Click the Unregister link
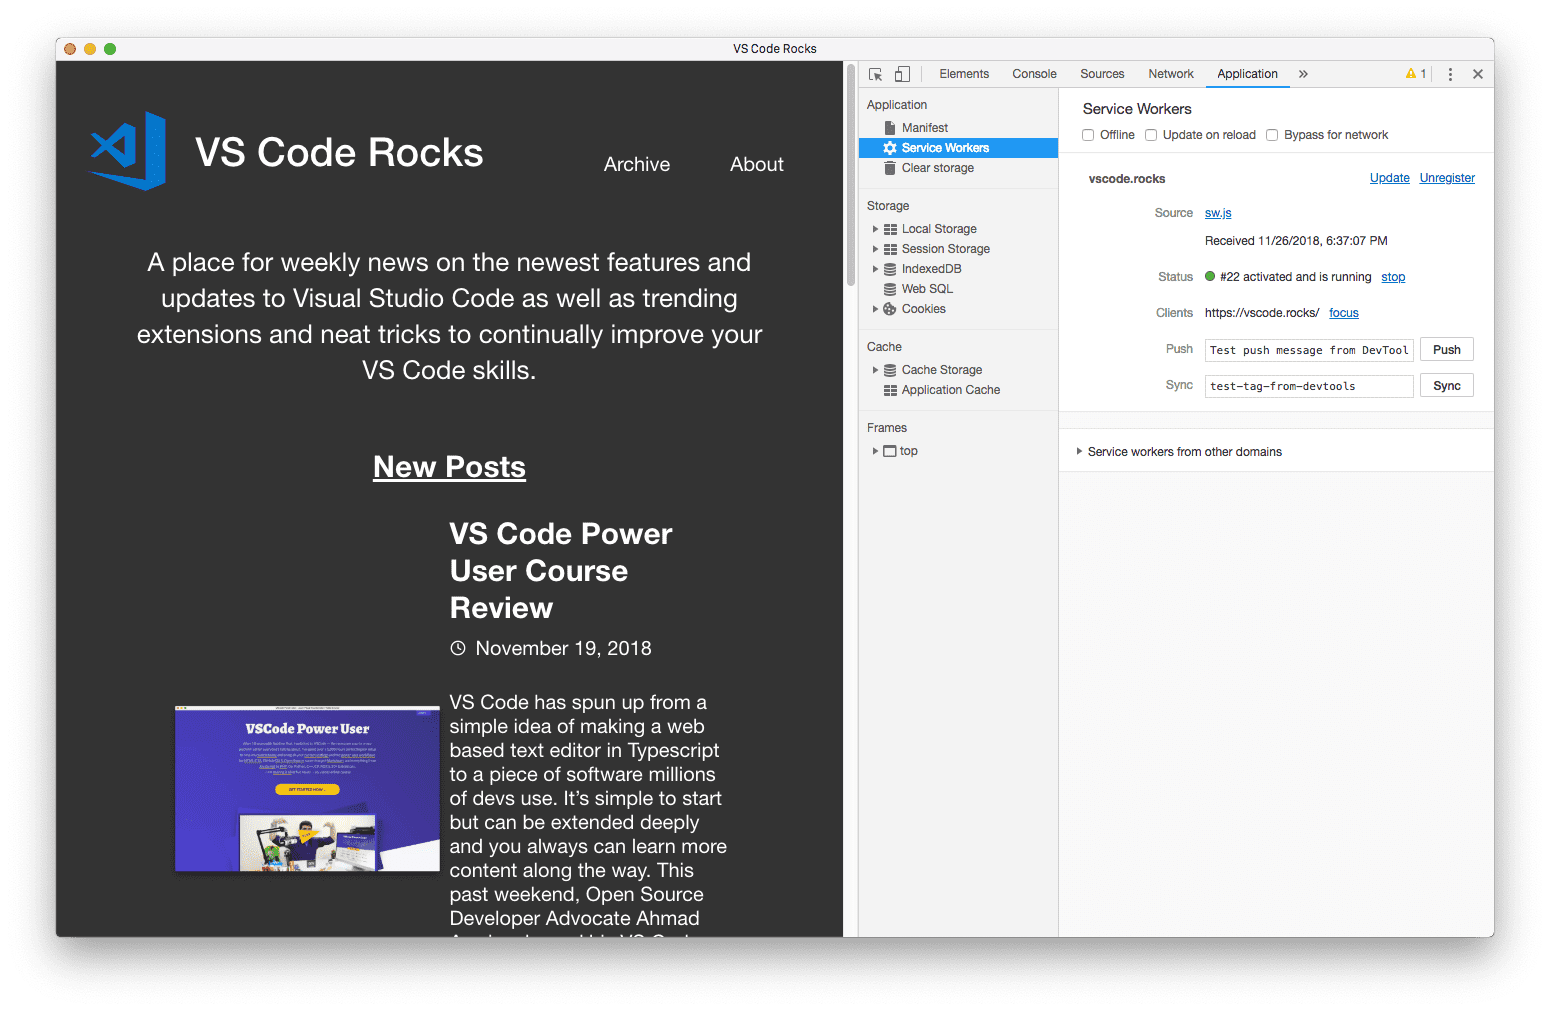The width and height of the screenshot is (1550, 1011). (x=1446, y=178)
